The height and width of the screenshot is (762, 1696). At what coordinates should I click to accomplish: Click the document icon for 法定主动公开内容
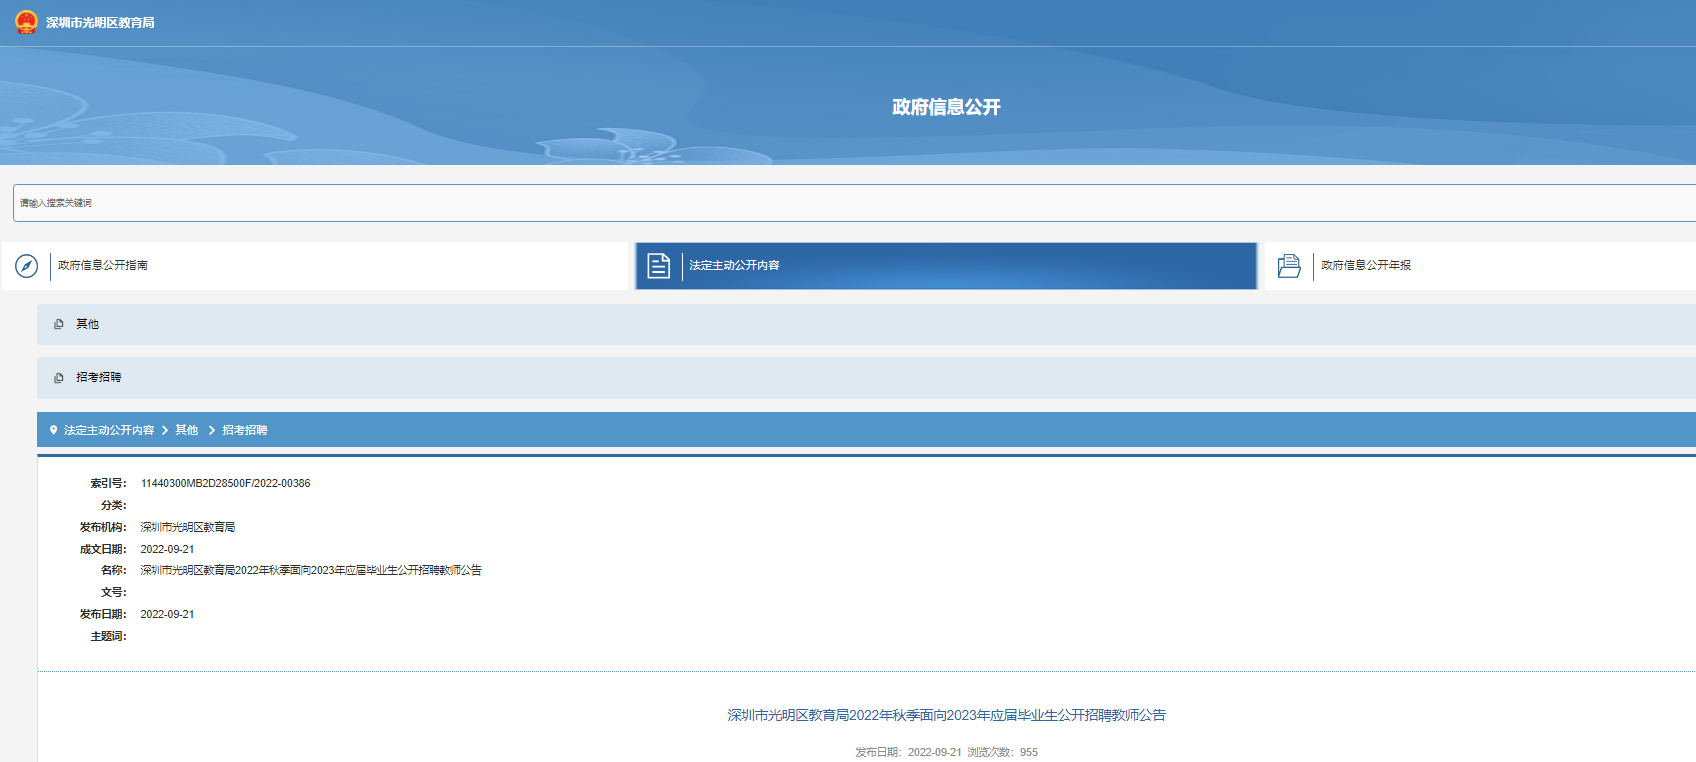(658, 266)
